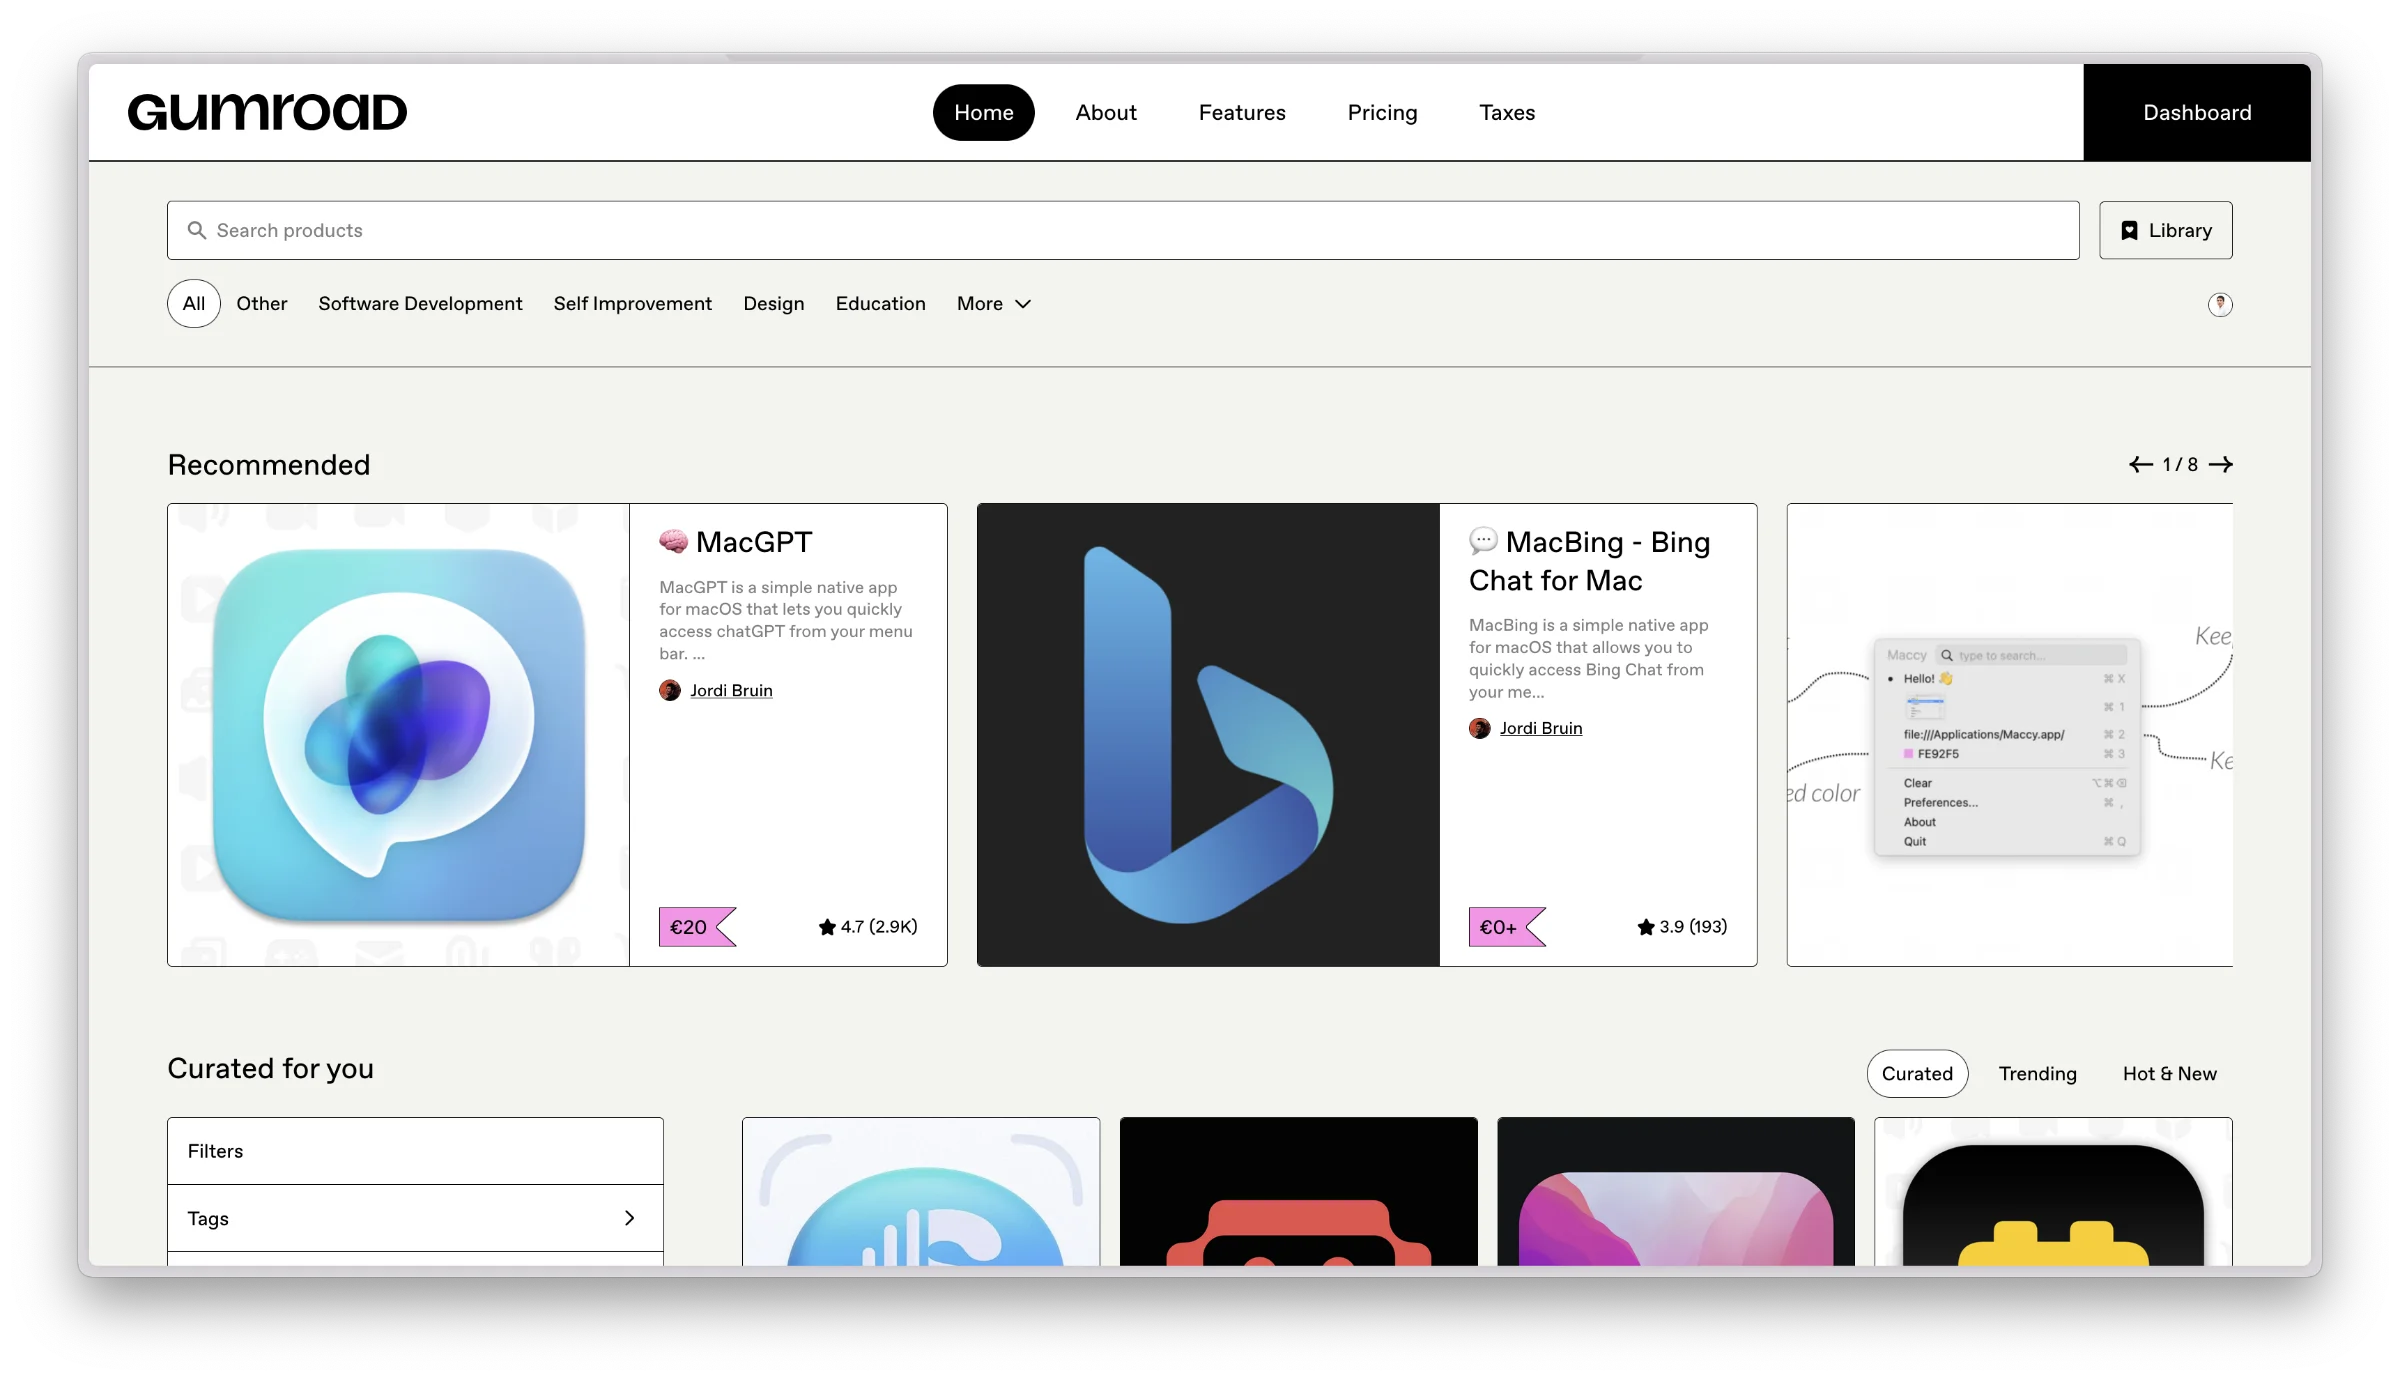2400x1380 pixels.
Task: Open the MacGPT product title
Action: click(754, 542)
